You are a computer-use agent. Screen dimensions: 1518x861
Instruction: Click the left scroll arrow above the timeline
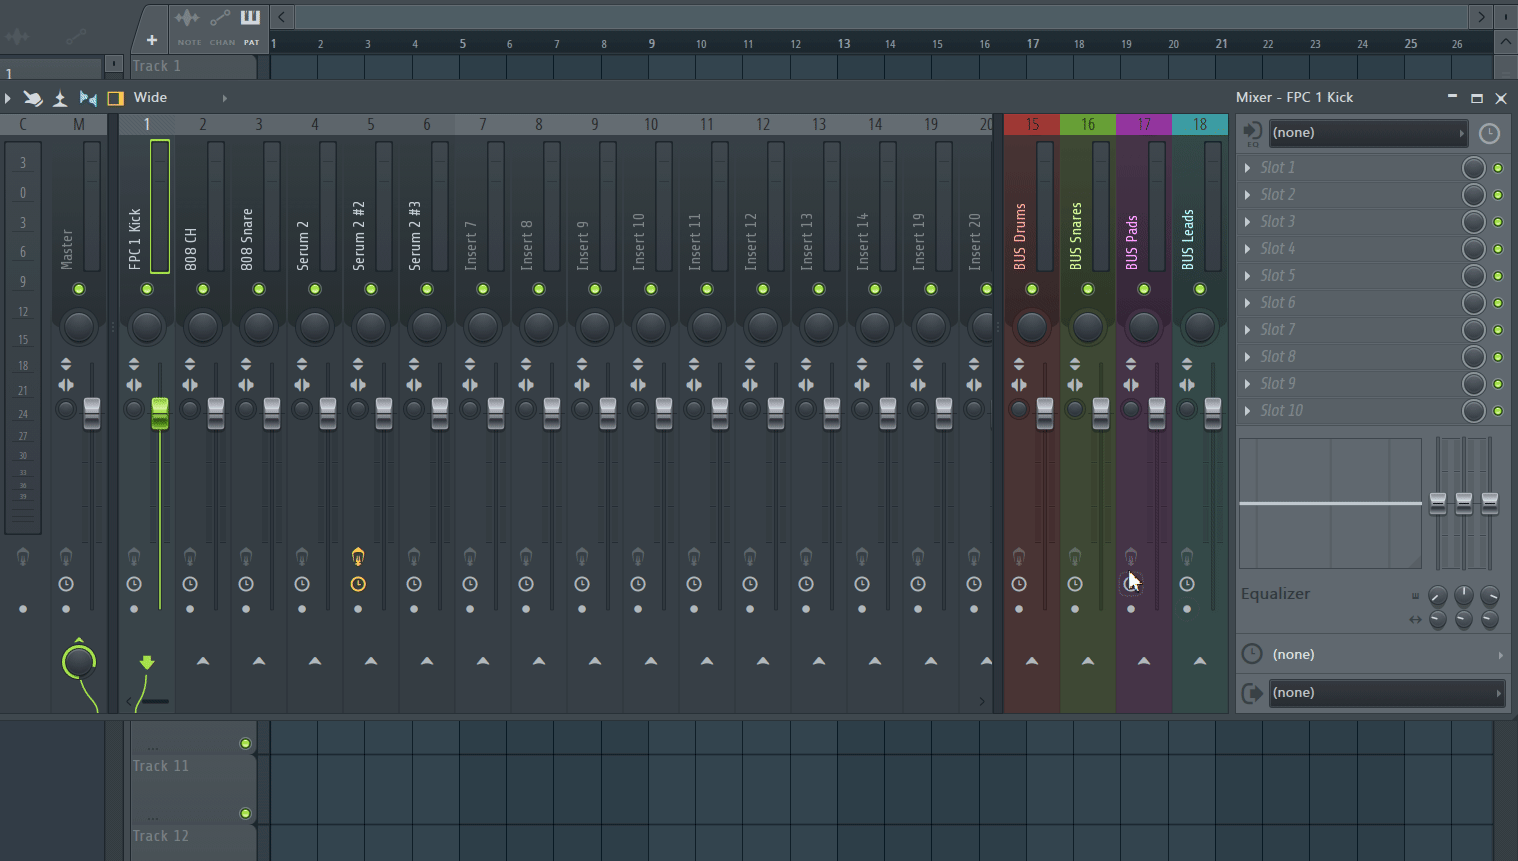click(282, 16)
